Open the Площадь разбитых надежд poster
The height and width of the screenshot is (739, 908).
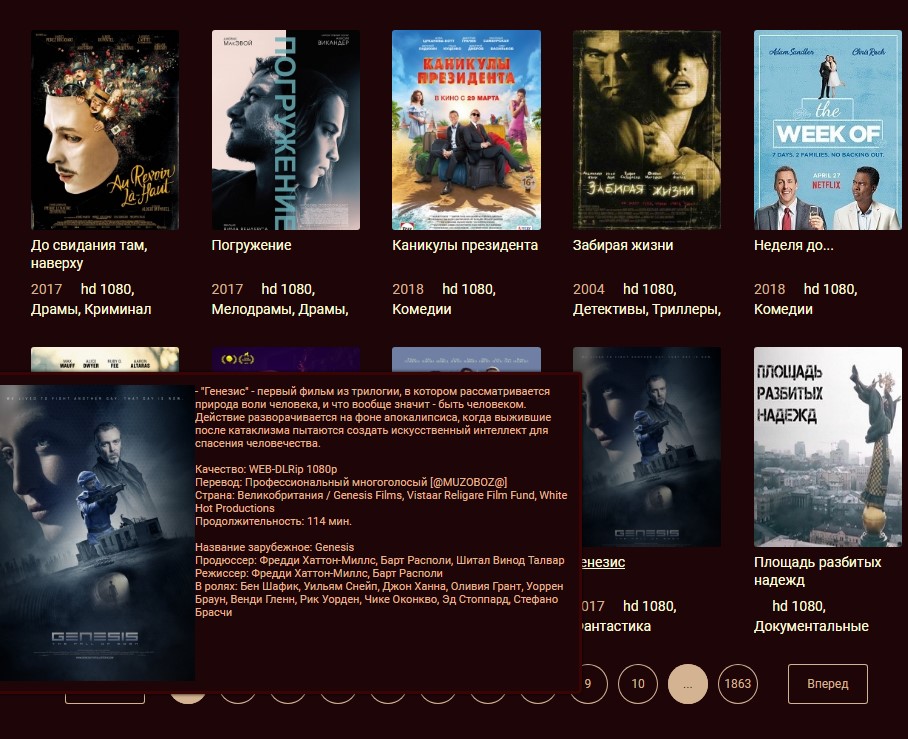(x=828, y=447)
